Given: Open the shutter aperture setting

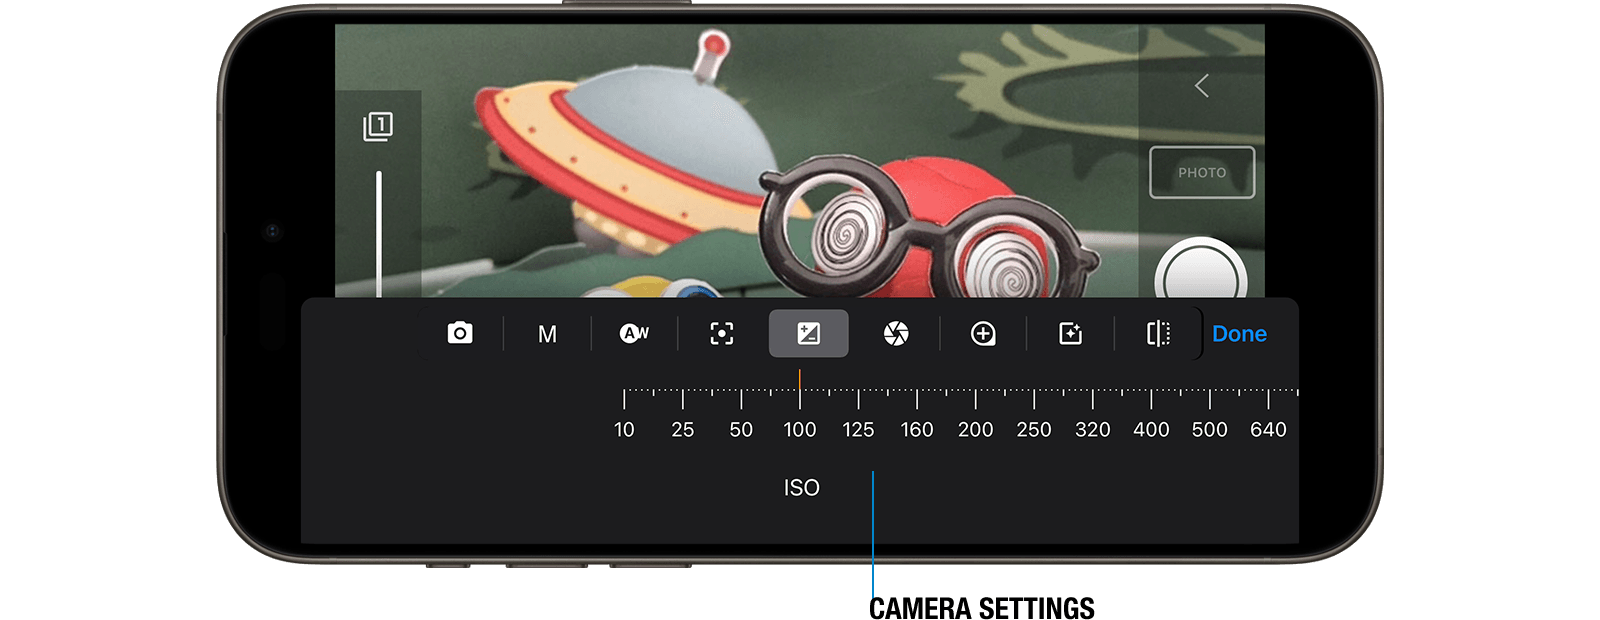Looking at the screenshot, I should (x=896, y=333).
